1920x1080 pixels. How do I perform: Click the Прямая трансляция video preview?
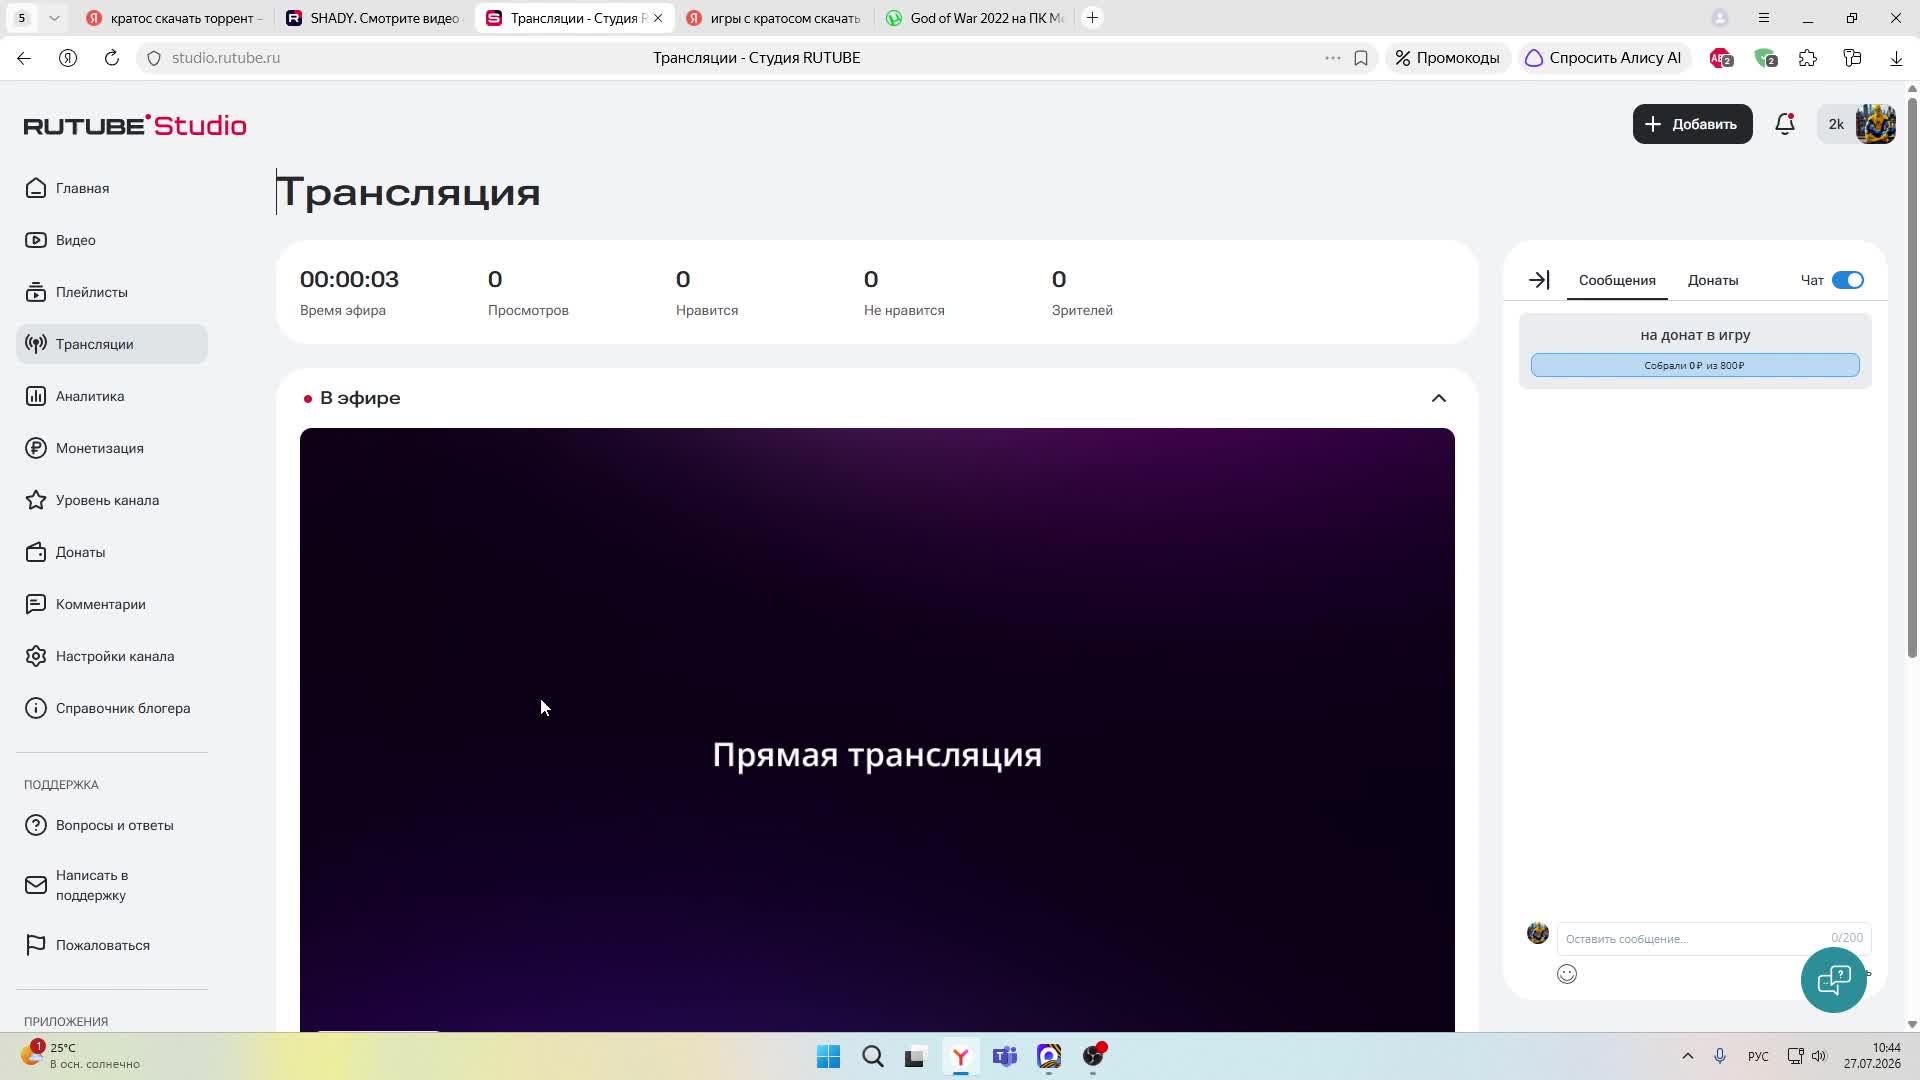click(x=877, y=730)
